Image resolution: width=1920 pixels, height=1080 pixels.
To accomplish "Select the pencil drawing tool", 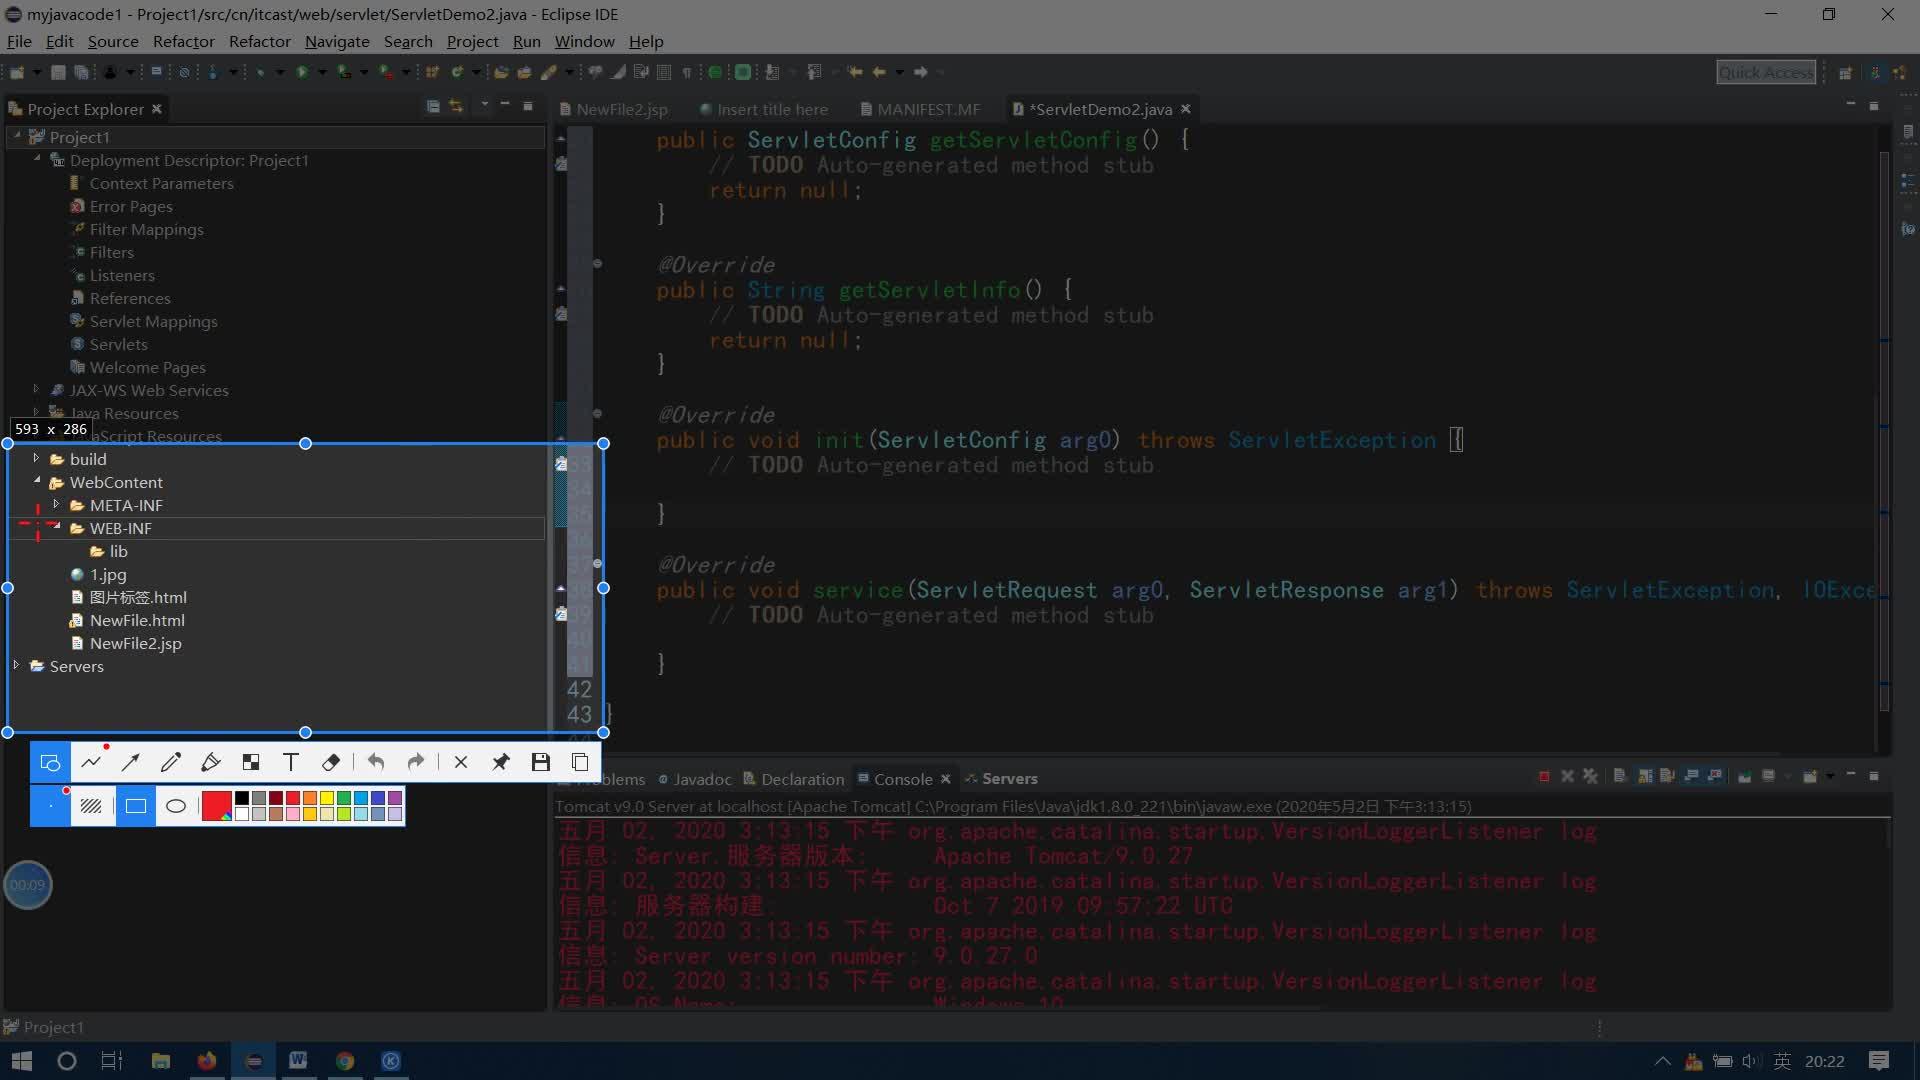I will 171,763.
